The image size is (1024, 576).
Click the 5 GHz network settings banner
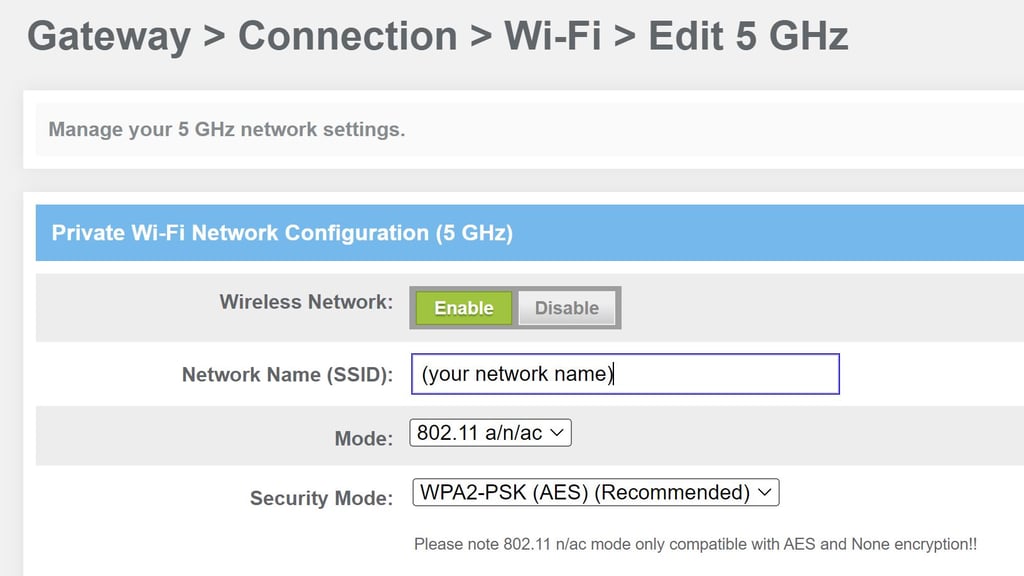pos(225,129)
